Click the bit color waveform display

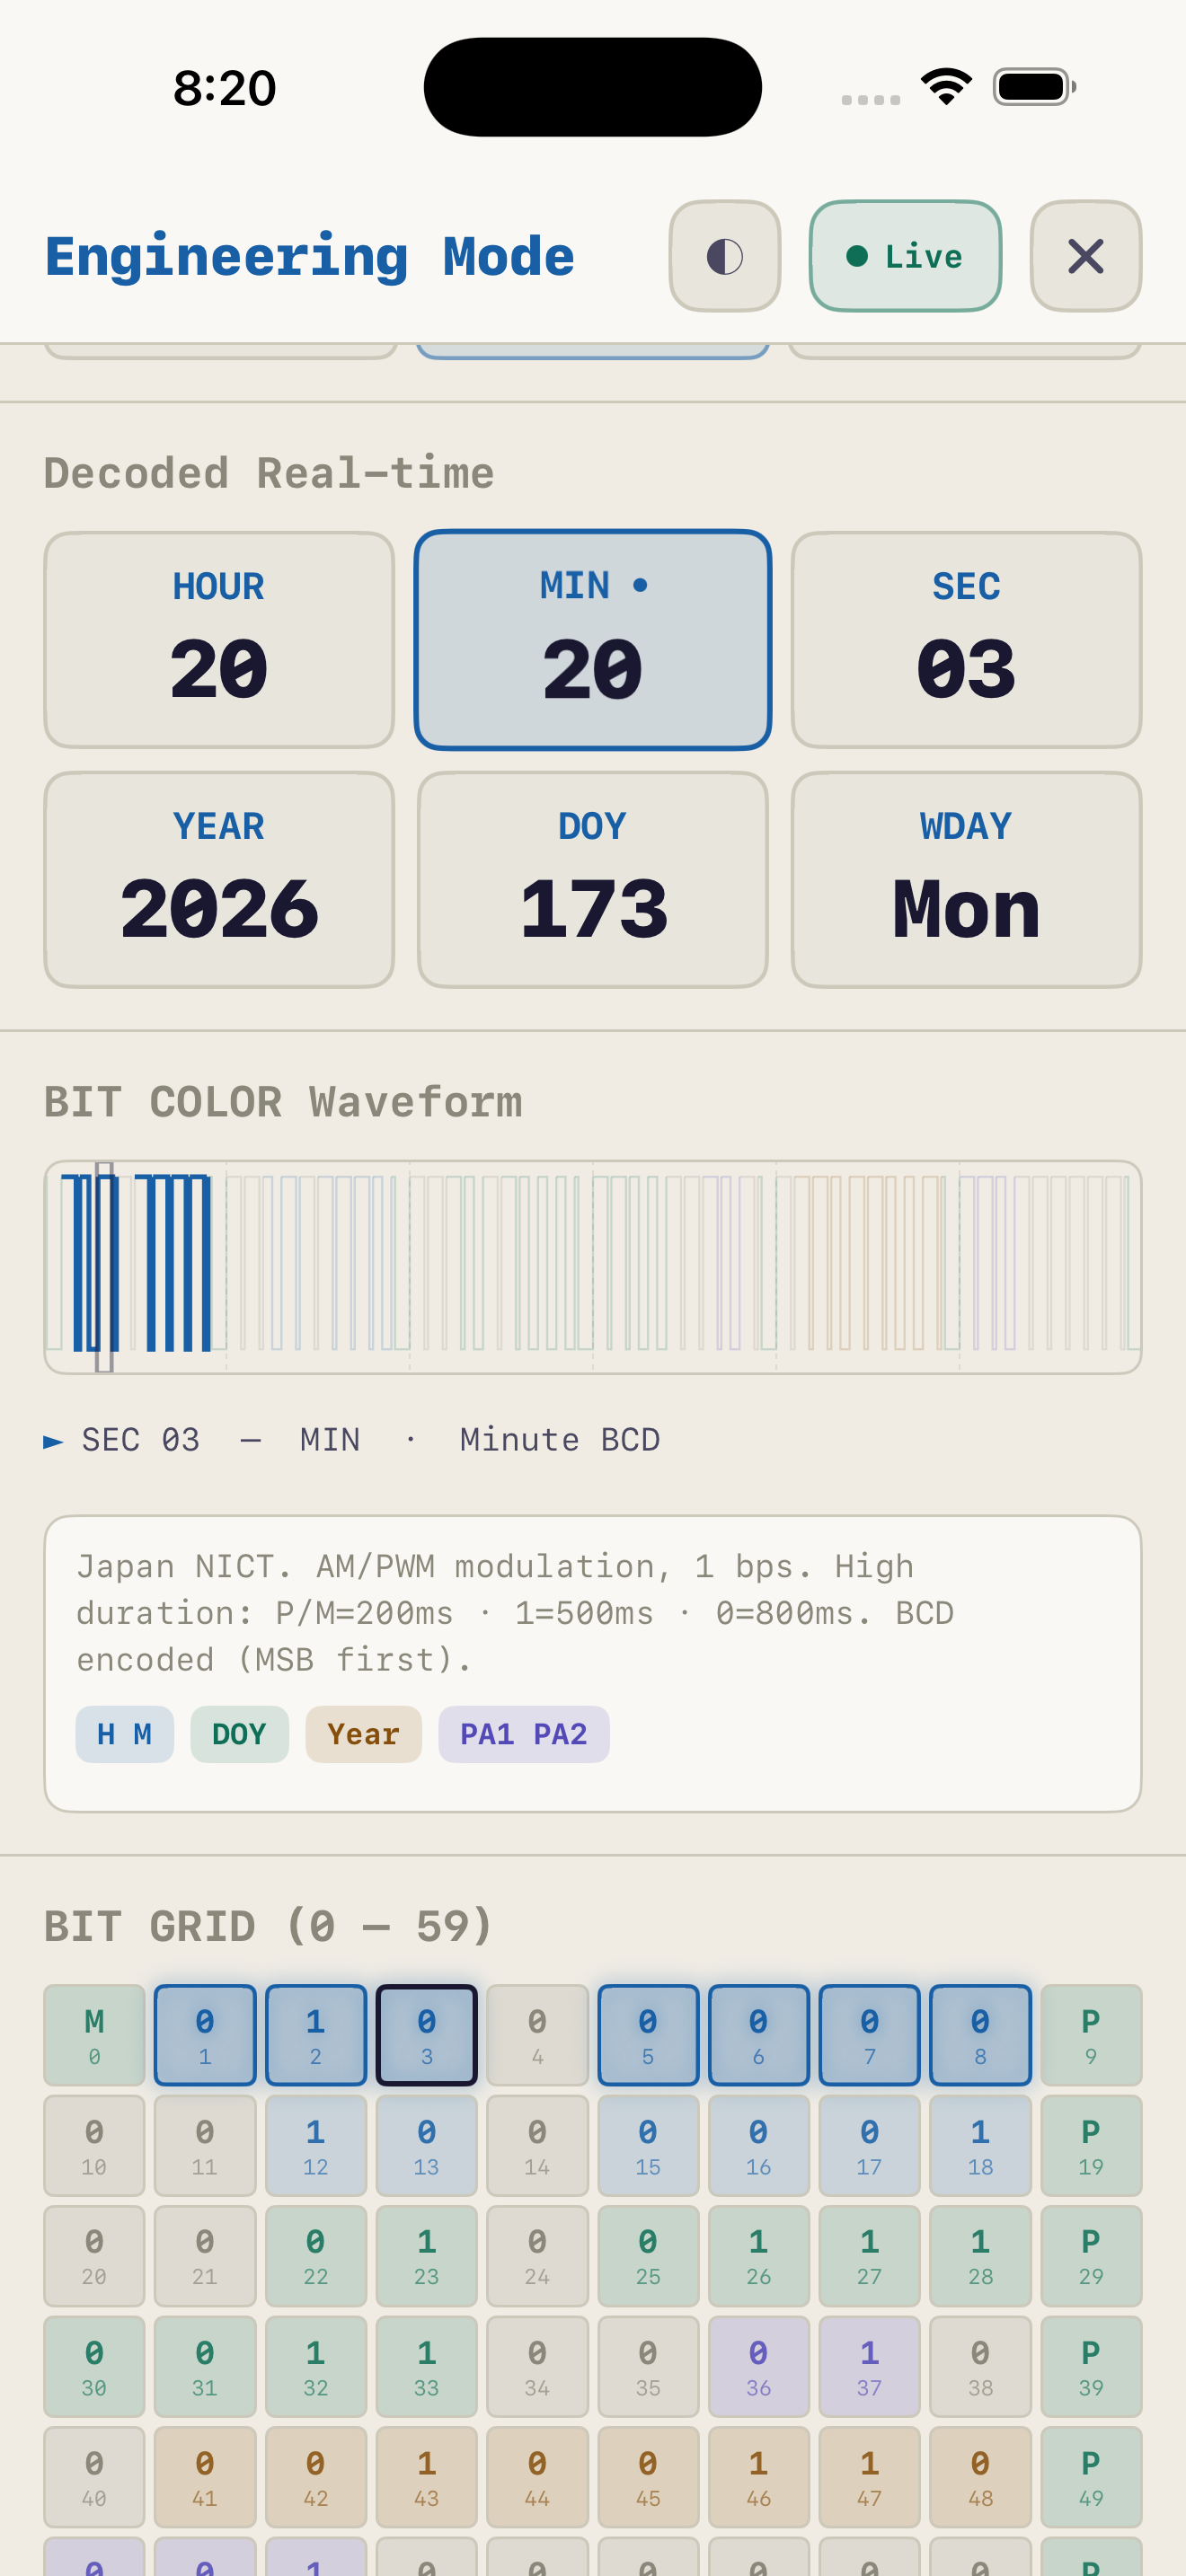(x=593, y=1267)
